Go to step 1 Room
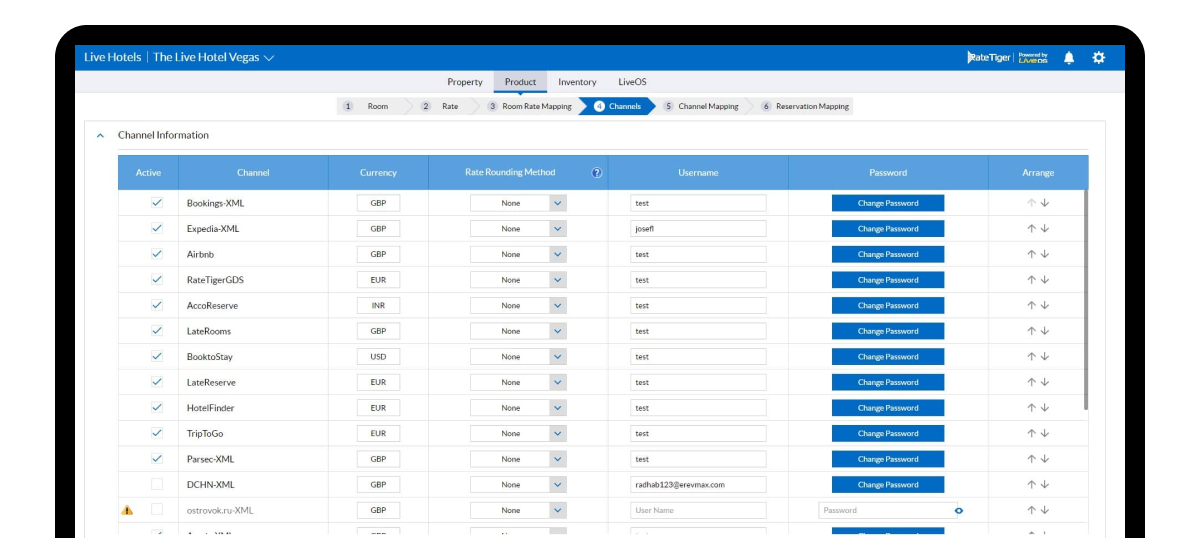 369,106
